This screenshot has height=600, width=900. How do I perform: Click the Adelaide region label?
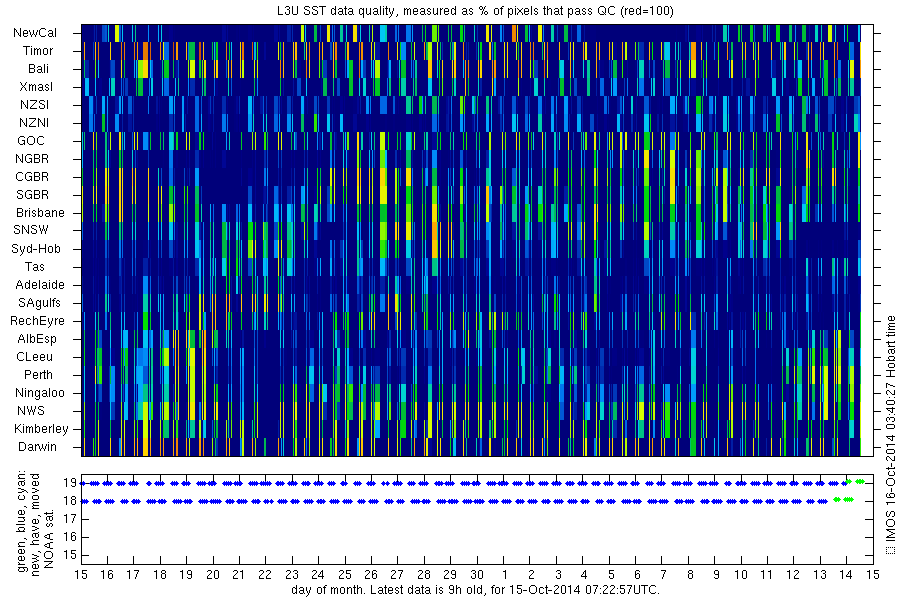click(40, 285)
